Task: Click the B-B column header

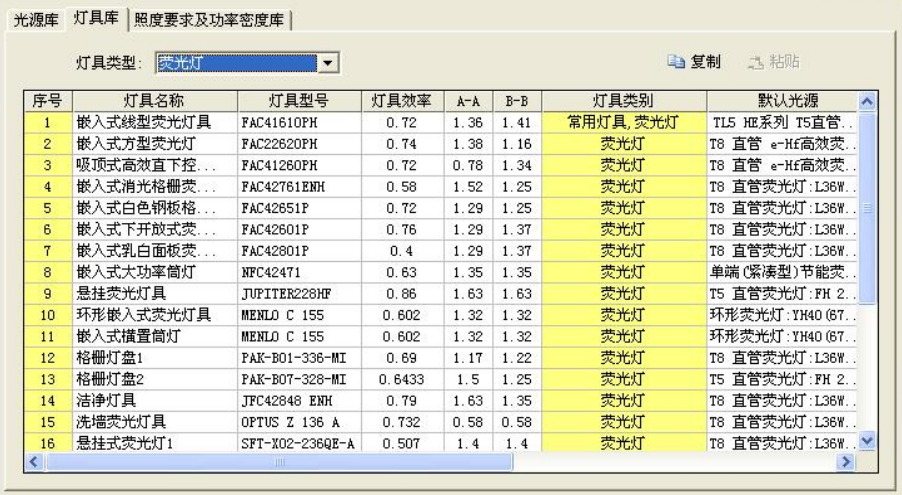Action: pos(517,101)
